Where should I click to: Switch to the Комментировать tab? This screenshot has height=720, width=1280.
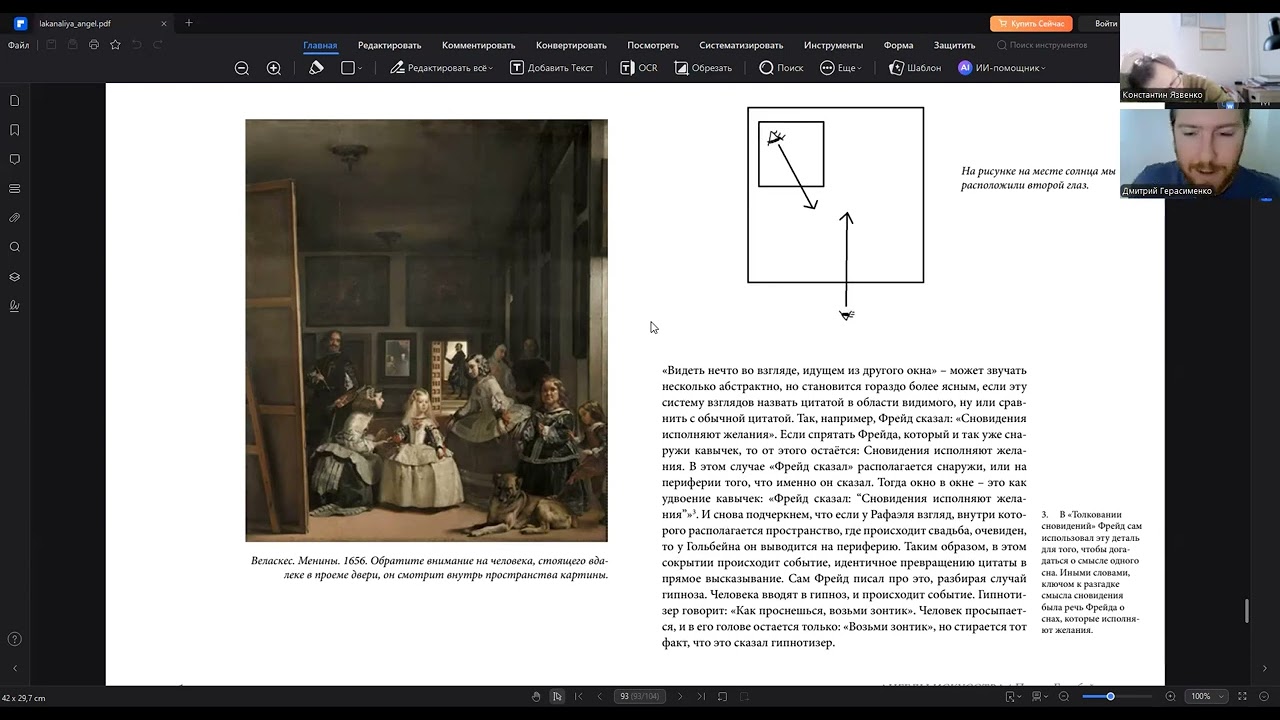[478, 45]
